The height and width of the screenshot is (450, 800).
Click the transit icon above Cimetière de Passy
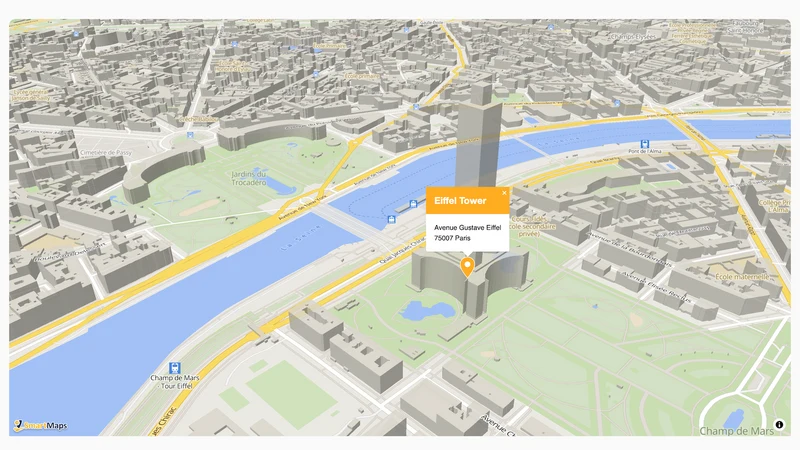[190, 135]
